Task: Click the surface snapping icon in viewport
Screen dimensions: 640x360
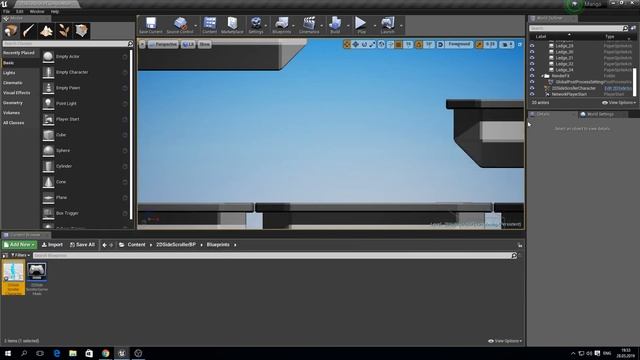Action: [x=390, y=44]
